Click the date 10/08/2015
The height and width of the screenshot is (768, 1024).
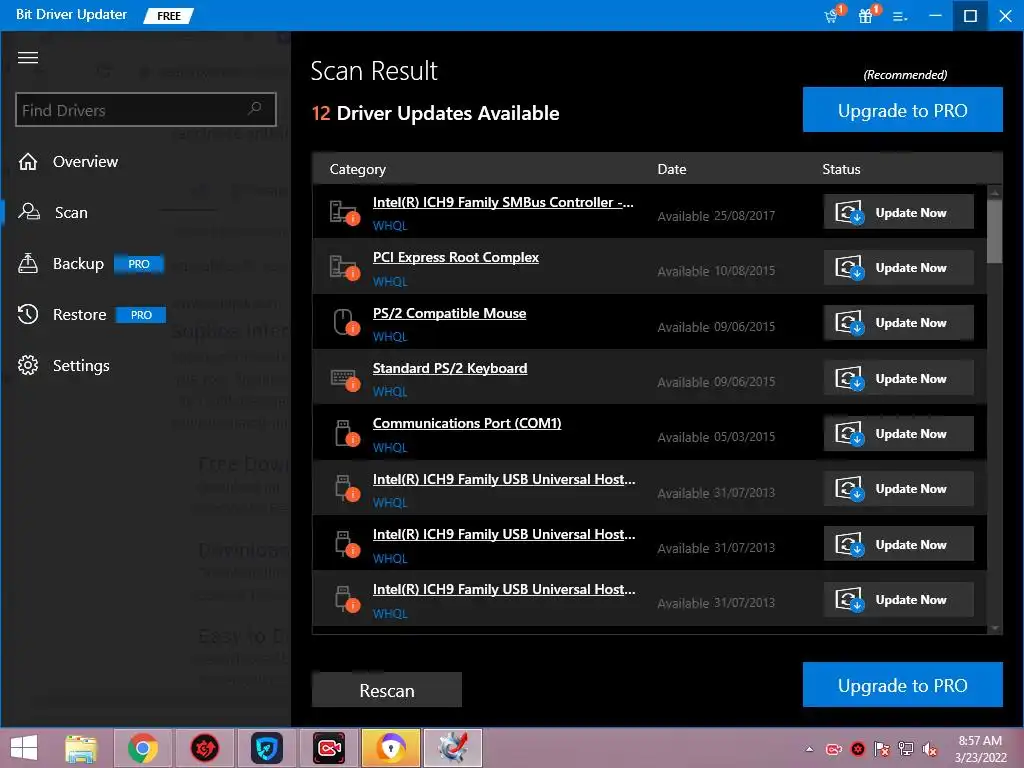[x=744, y=271]
